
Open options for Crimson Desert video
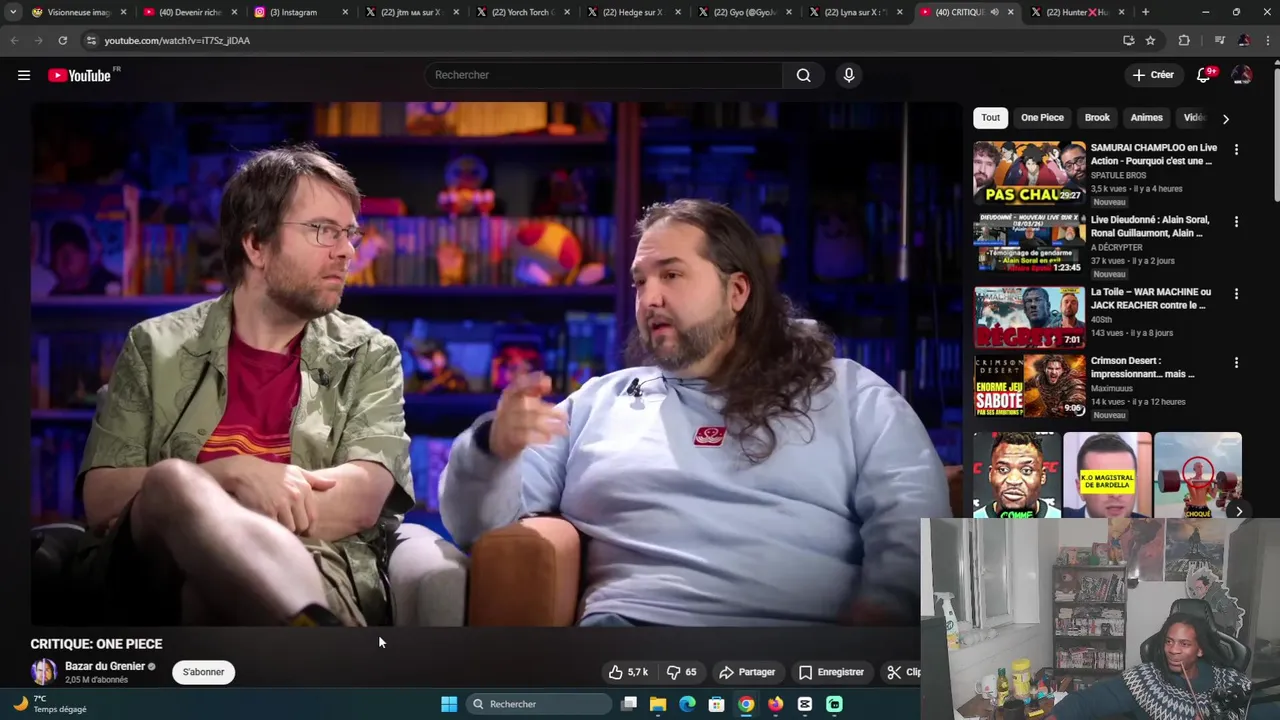(1236, 363)
